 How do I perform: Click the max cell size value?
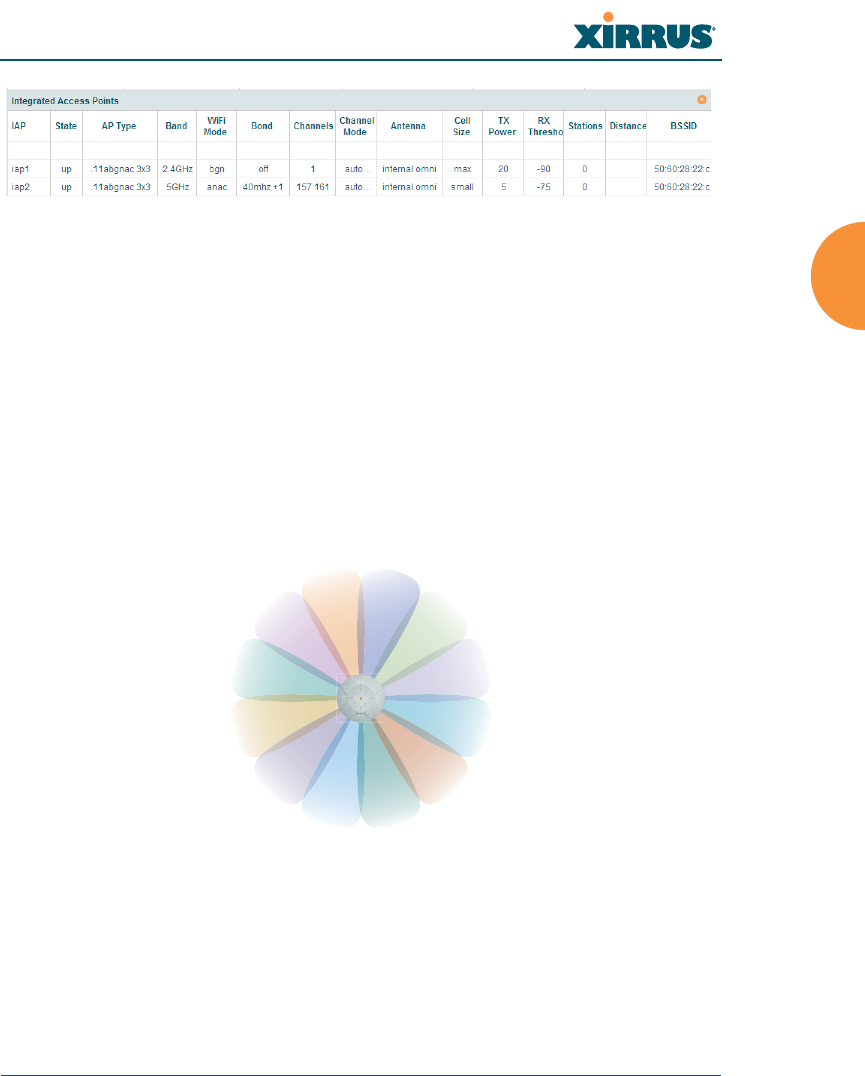(462, 169)
